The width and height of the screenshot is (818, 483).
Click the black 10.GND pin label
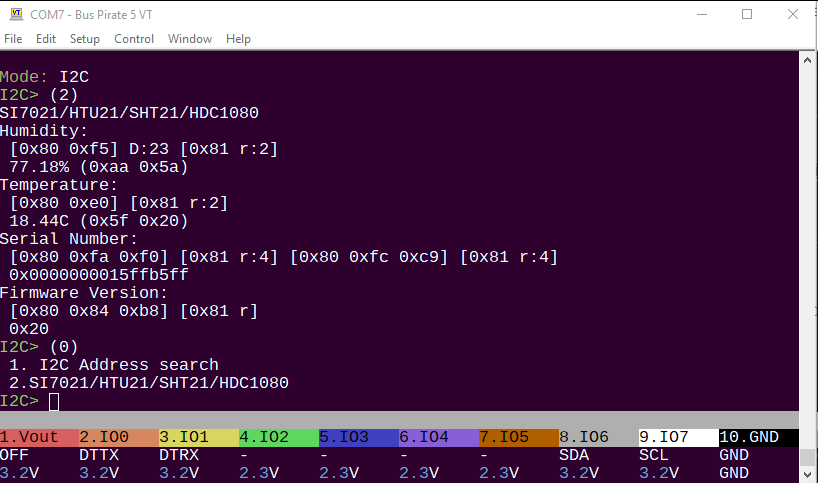coord(759,437)
